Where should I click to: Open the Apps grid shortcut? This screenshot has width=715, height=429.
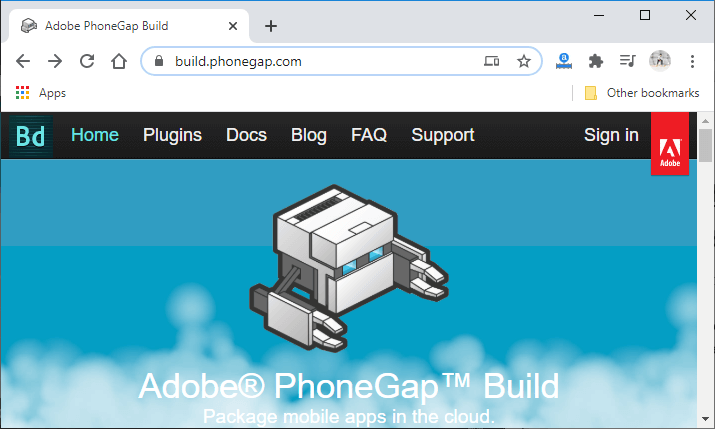tap(41, 93)
